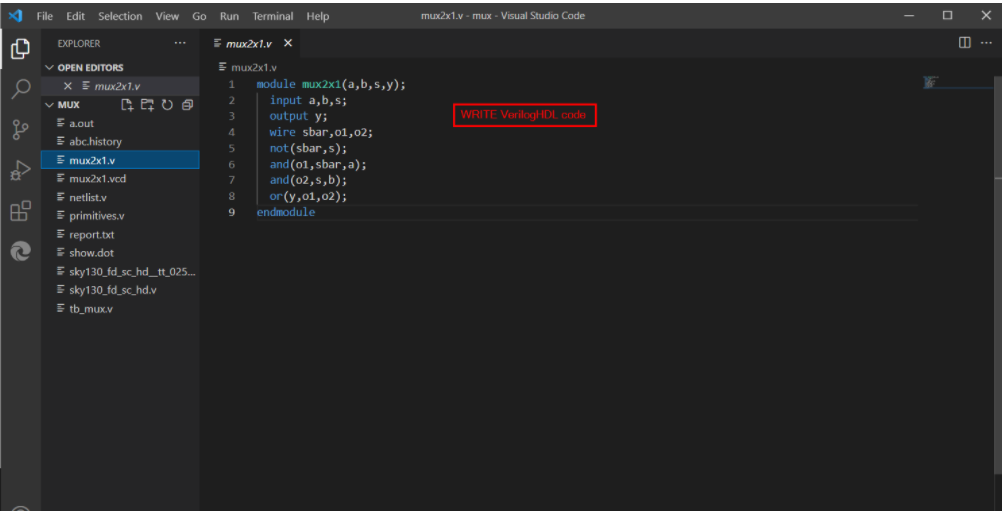
Task: Click the Edge browser icon in activity bar
Action: point(20,252)
